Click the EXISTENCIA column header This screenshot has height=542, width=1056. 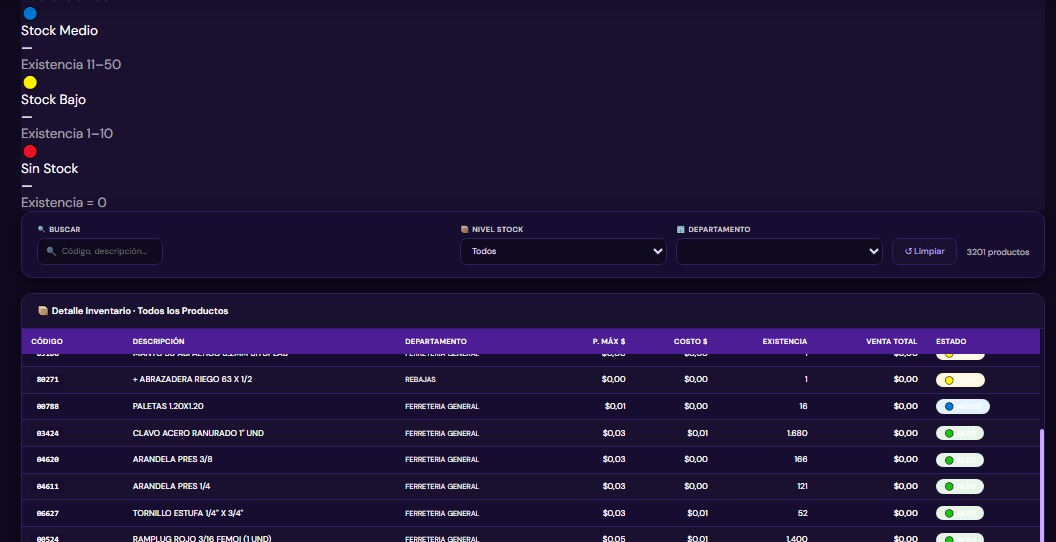coord(785,341)
